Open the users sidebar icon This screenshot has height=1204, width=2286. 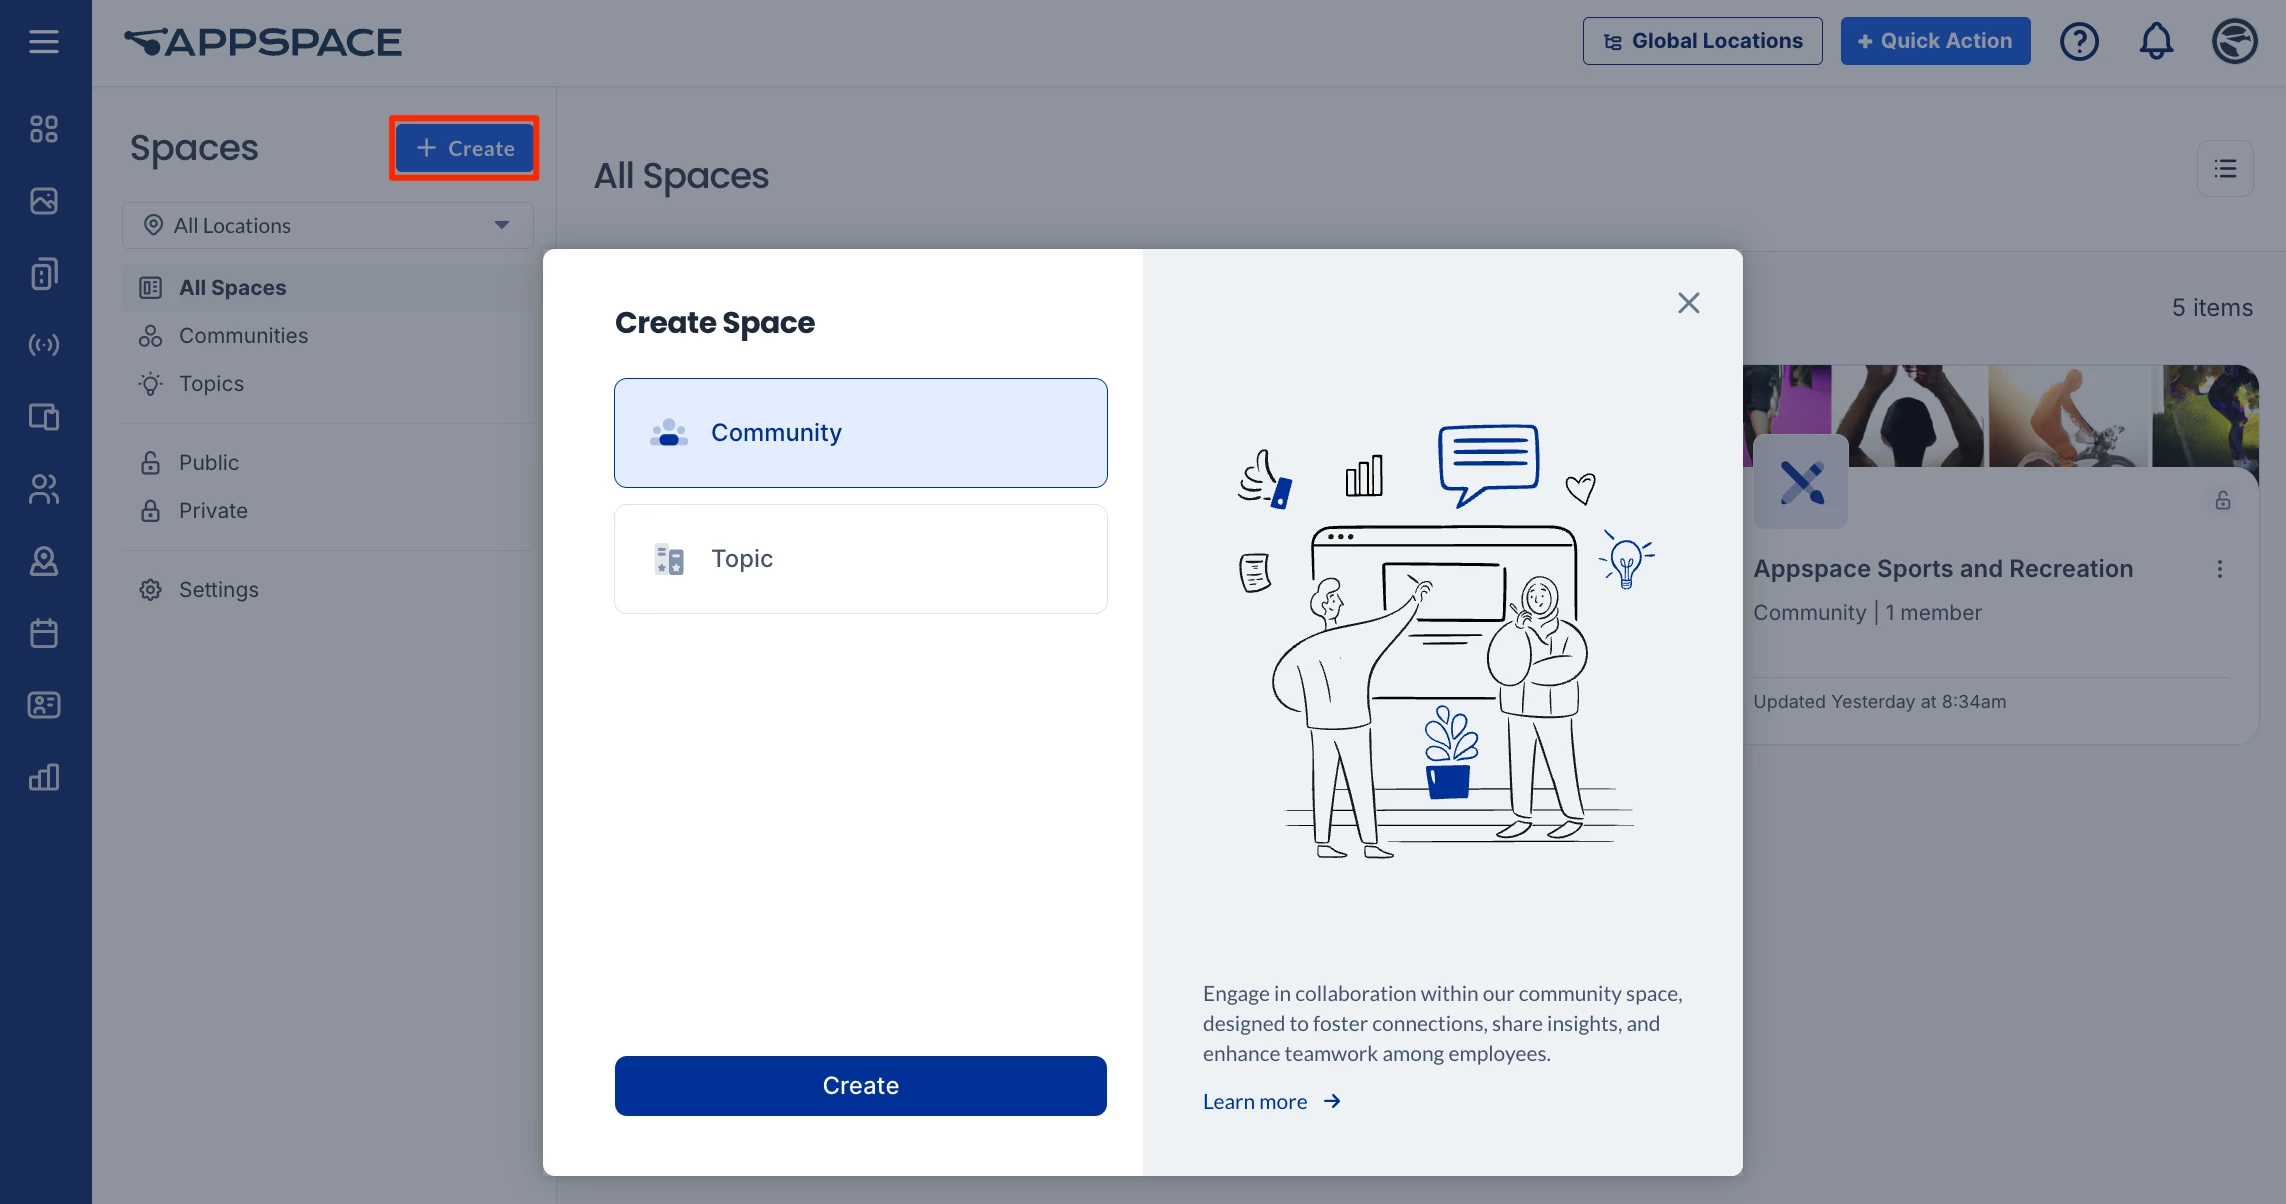tap(44, 489)
